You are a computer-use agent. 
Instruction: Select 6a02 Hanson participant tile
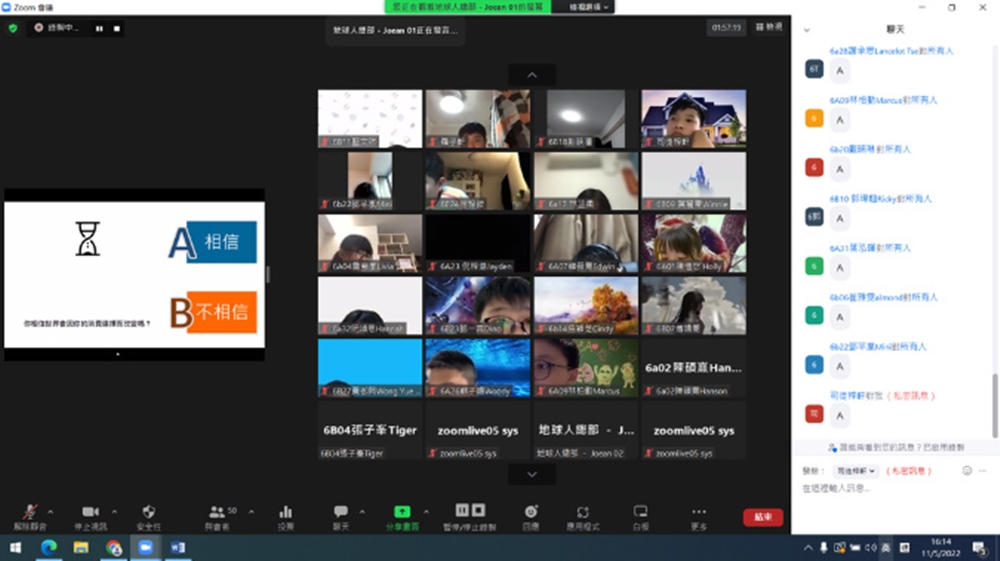click(693, 368)
